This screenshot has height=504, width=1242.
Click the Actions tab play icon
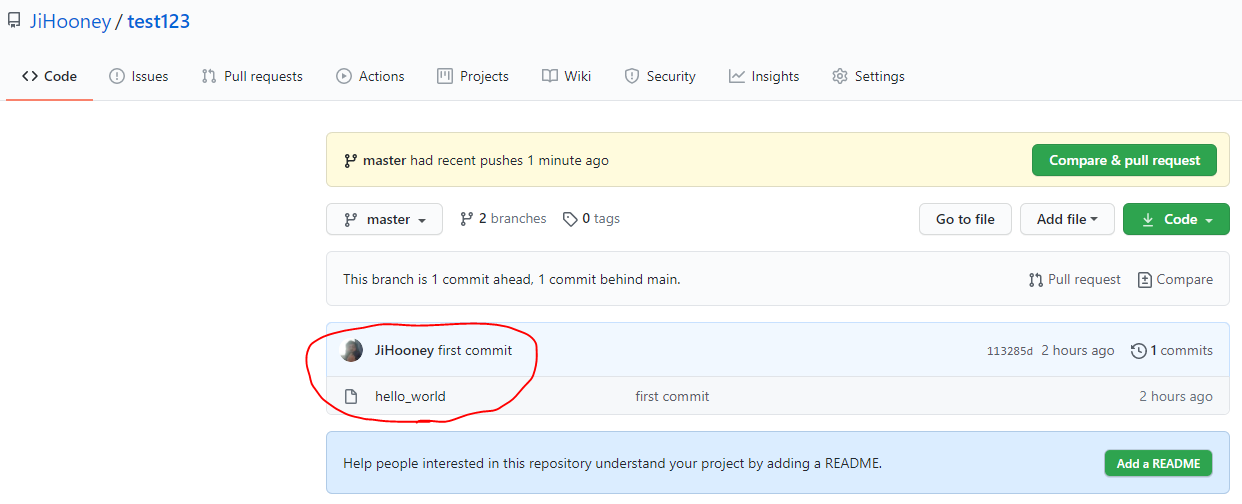coord(344,76)
